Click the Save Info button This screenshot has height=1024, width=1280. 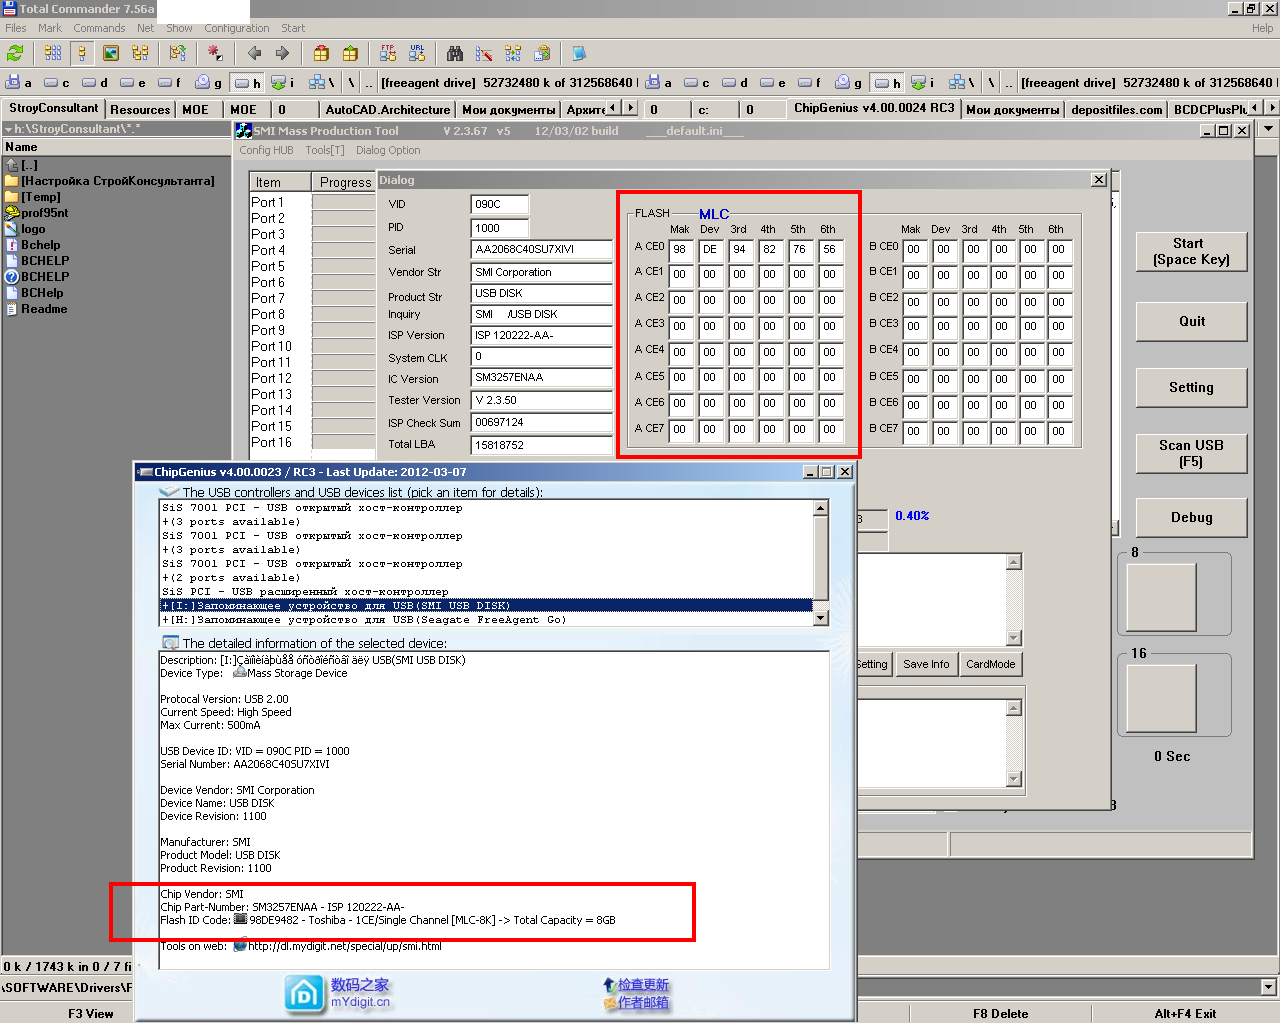pyautogui.click(x=925, y=664)
